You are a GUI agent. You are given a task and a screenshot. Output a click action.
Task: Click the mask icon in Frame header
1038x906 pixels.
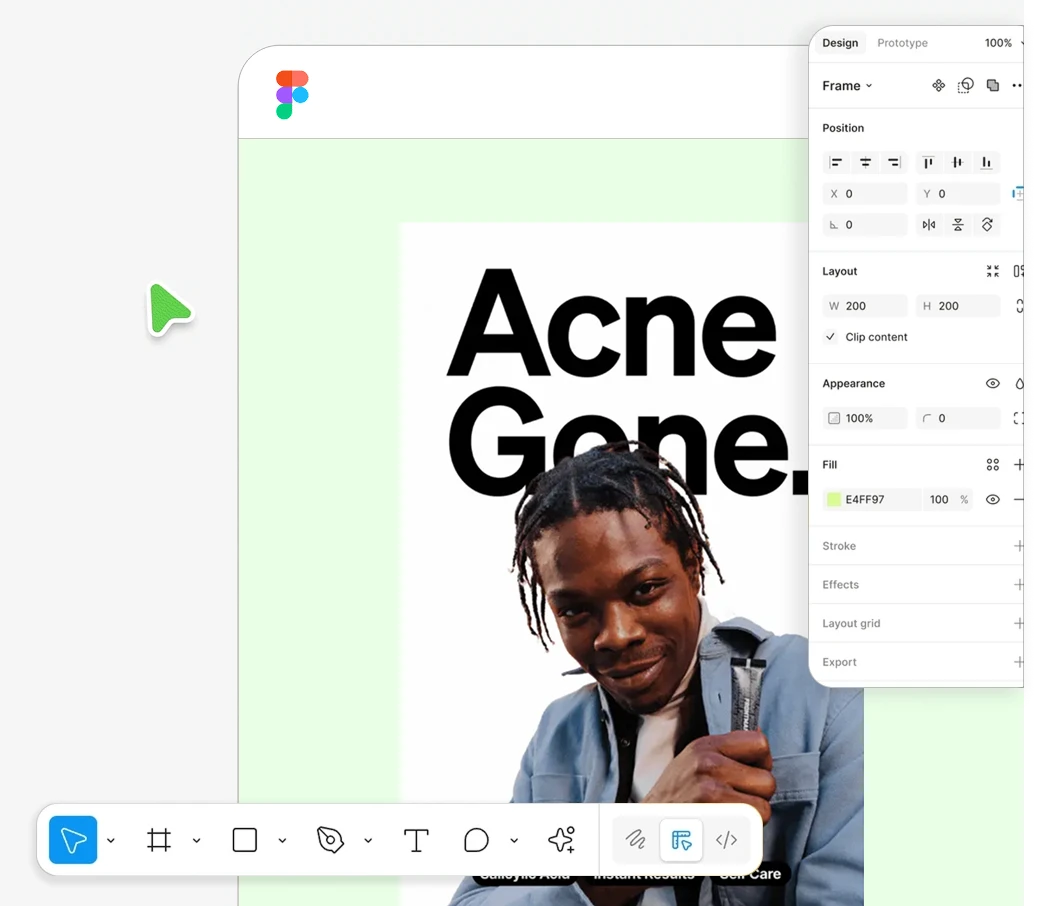tap(965, 85)
